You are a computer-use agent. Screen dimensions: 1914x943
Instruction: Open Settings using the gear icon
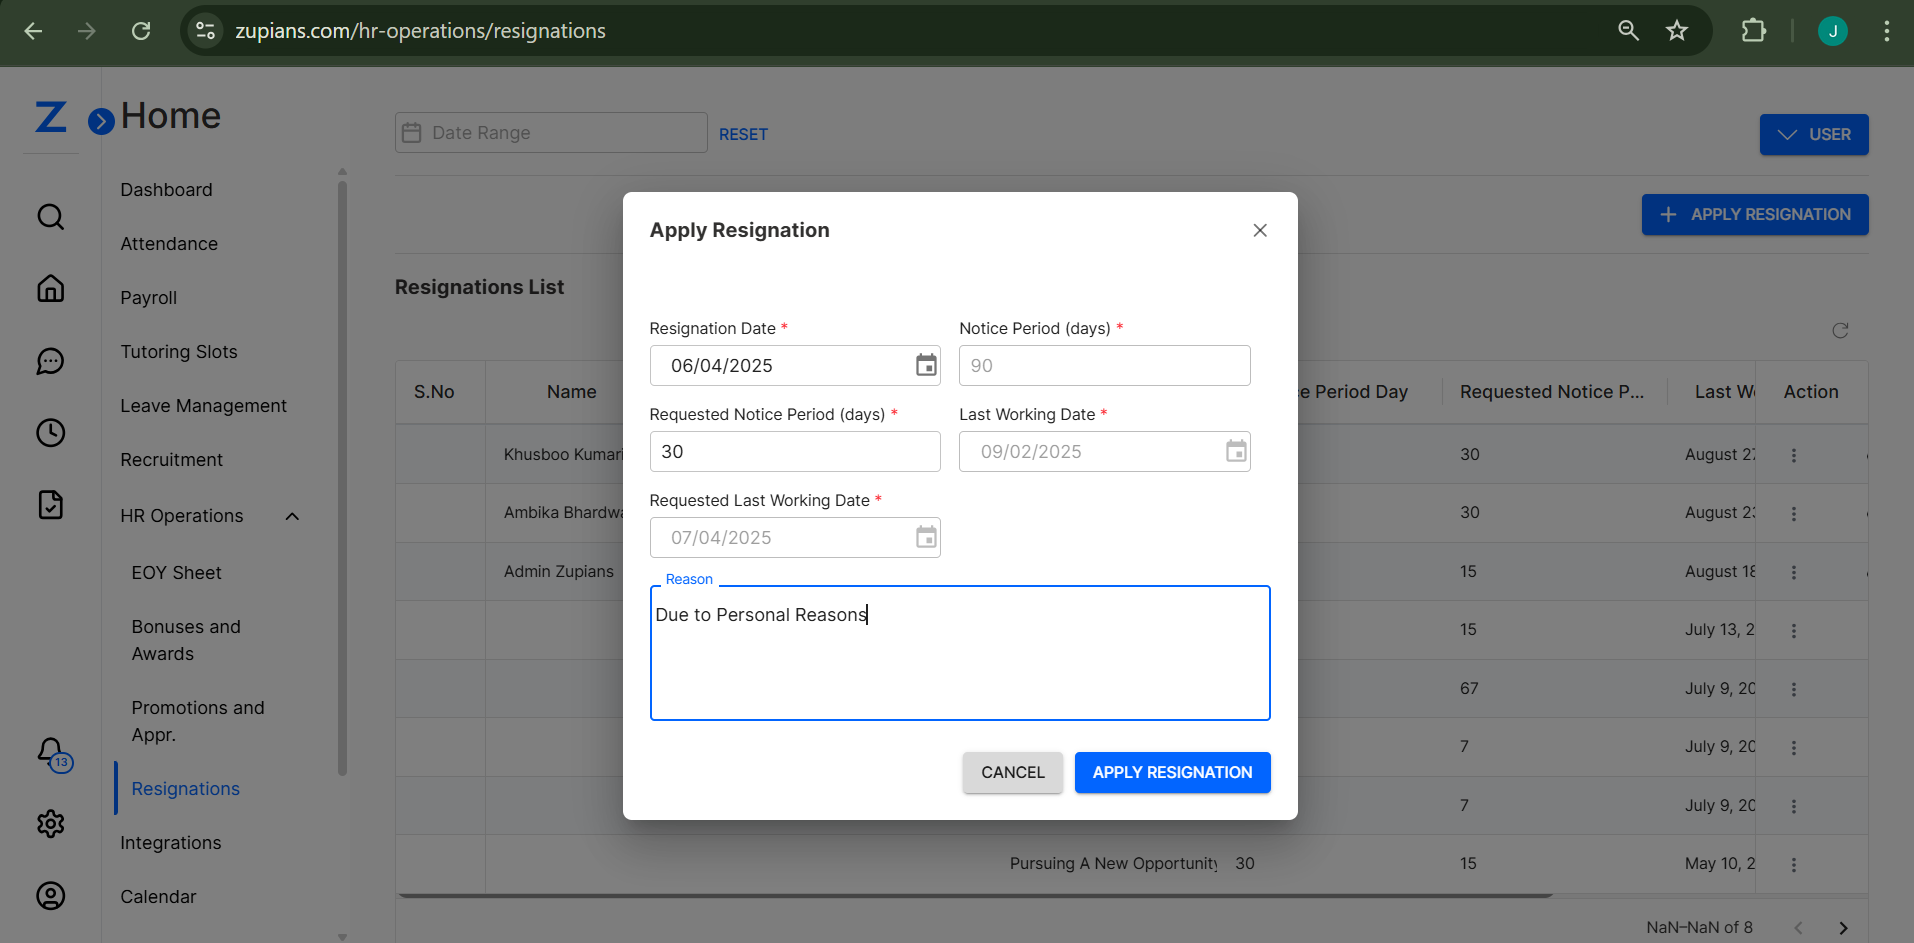coord(50,823)
